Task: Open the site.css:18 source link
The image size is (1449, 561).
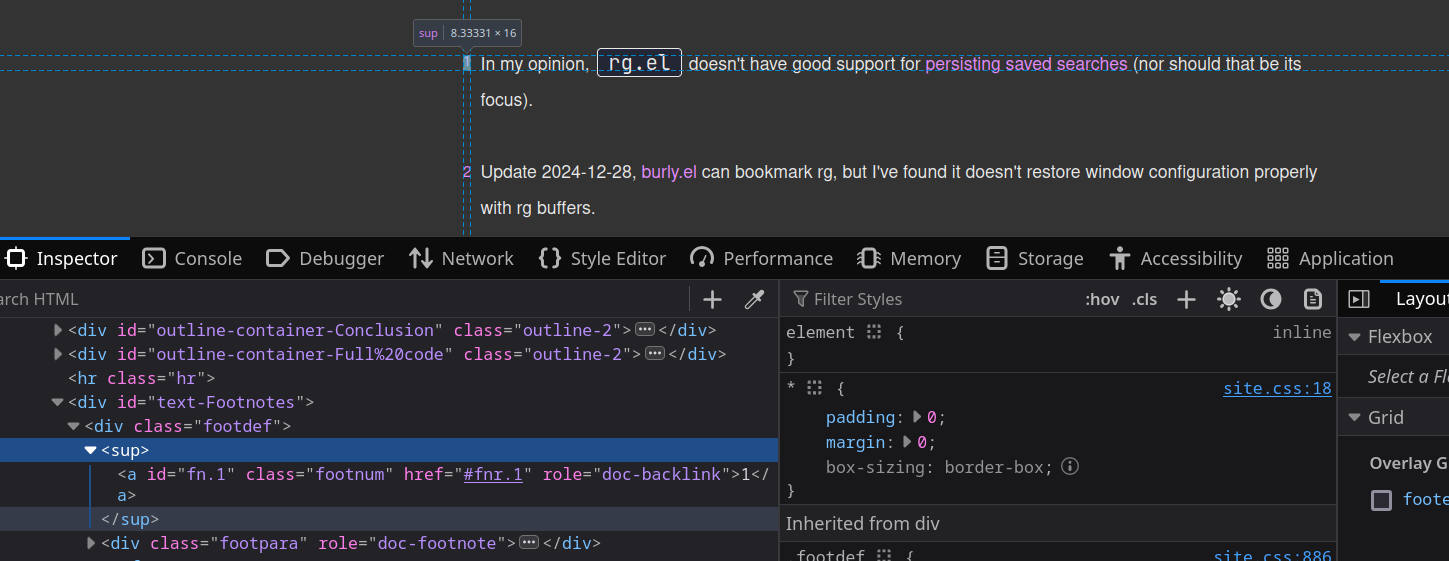Action: click(1277, 388)
